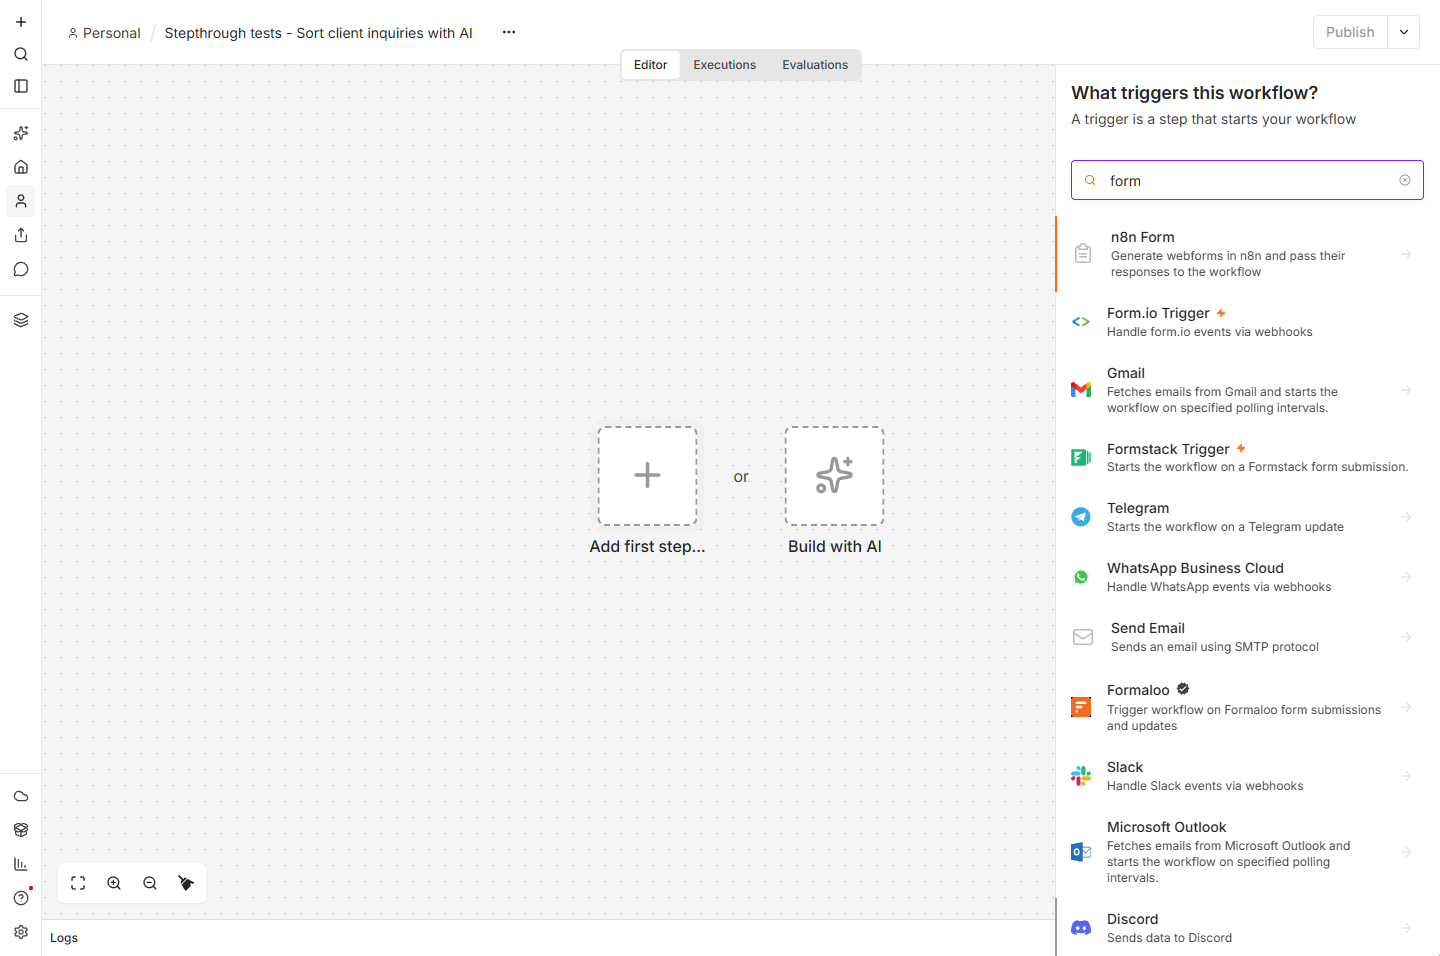
Task: Open the Overview home icon in sidebar
Action: tap(21, 167)
